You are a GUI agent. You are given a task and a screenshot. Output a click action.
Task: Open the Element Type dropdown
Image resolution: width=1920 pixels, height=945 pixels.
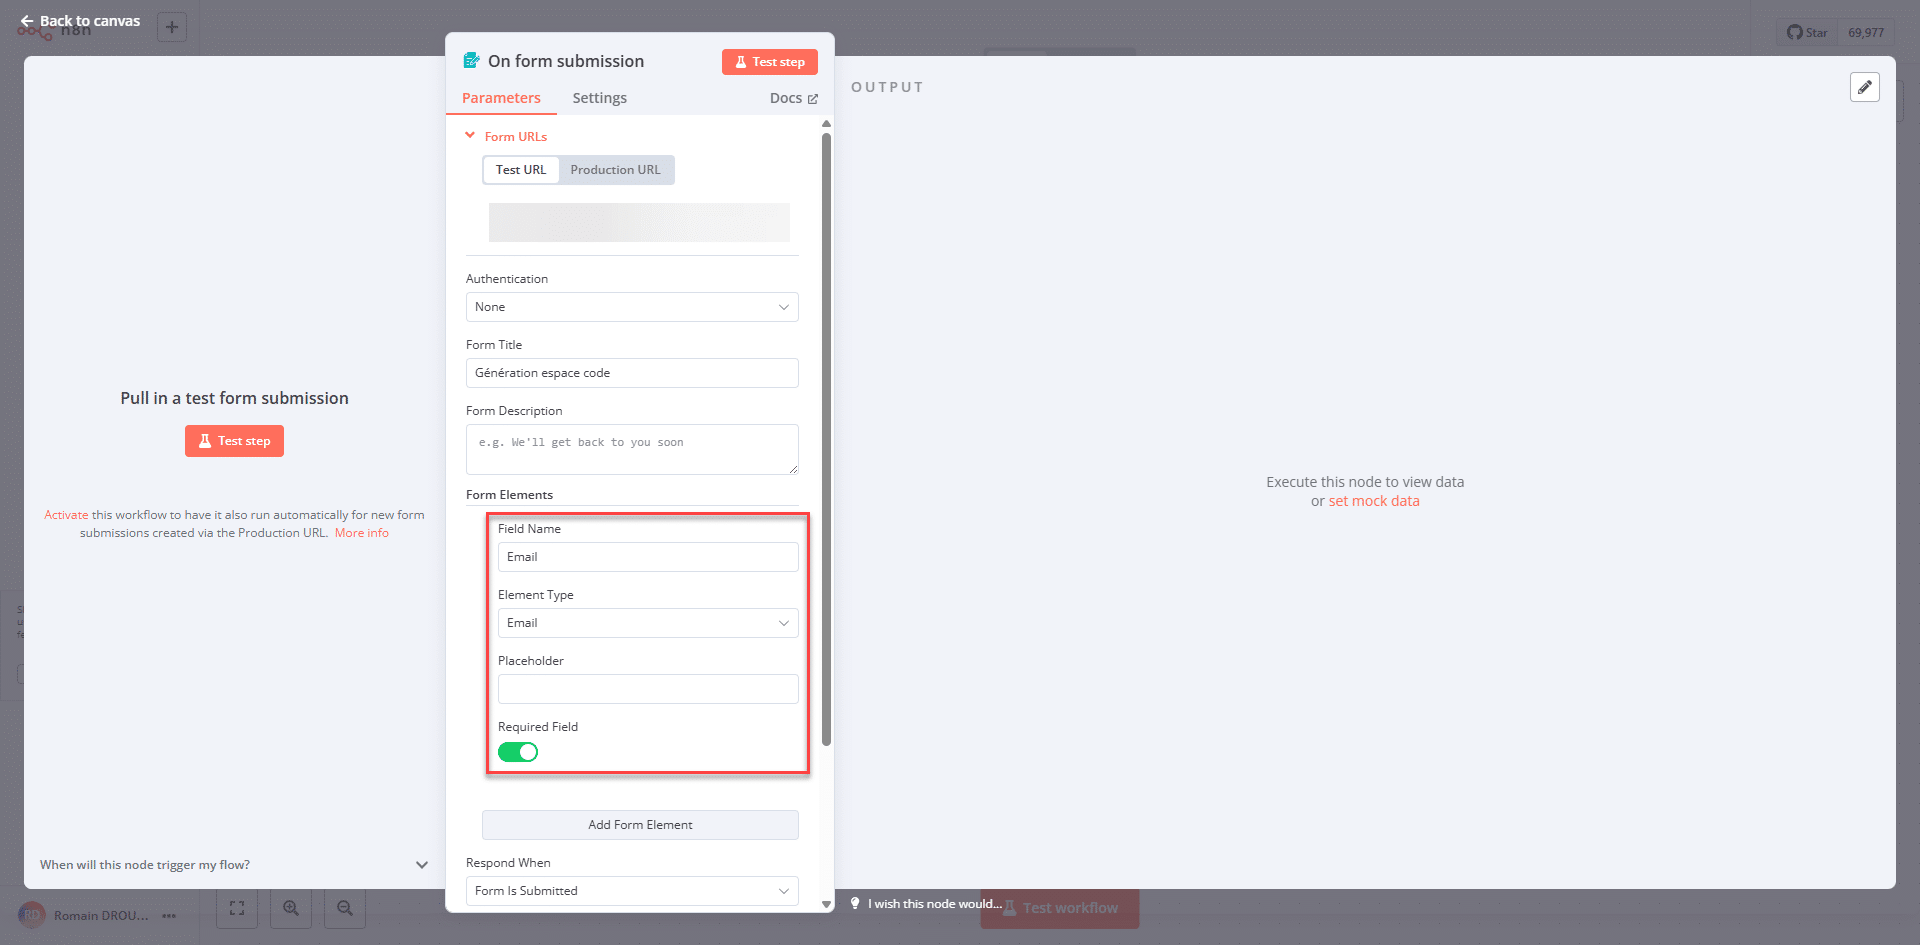click(x=648, y=623)
